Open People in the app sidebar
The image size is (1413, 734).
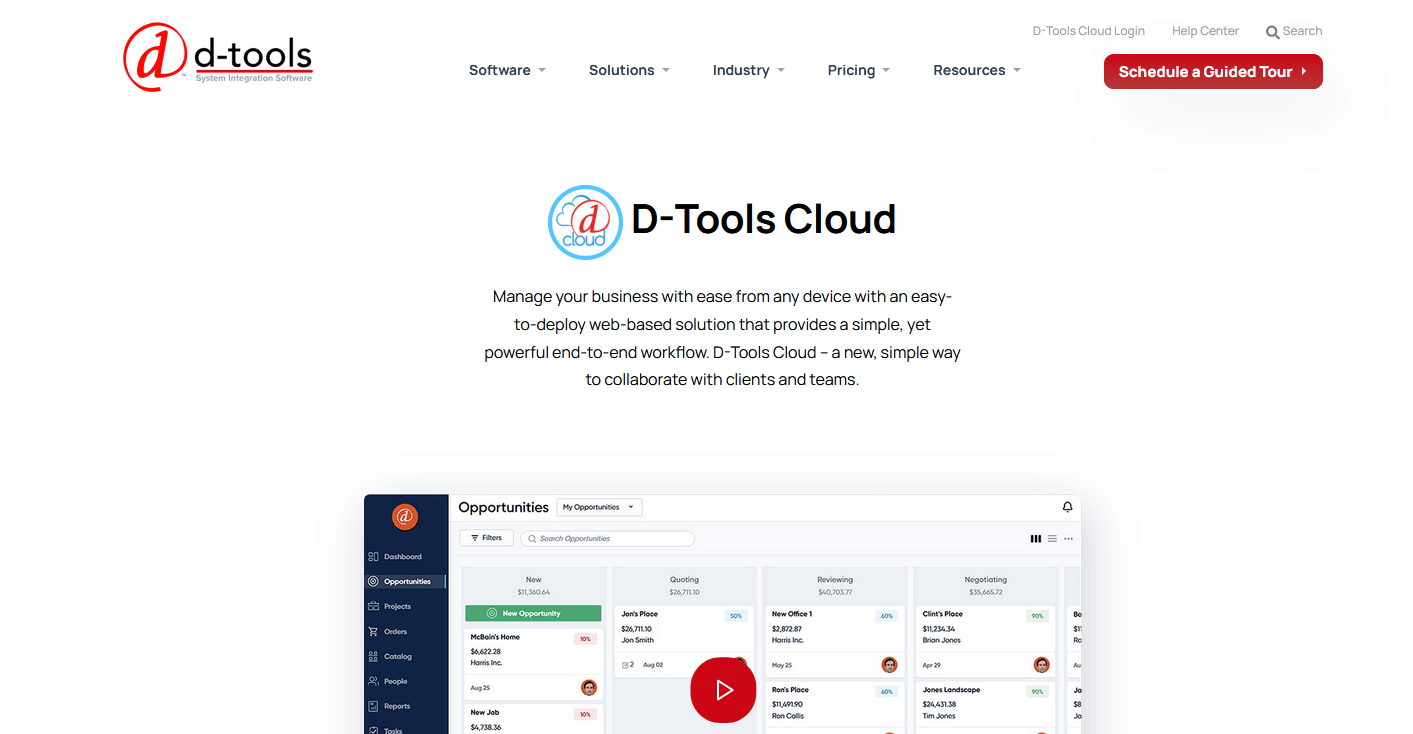tap(388, 681)
